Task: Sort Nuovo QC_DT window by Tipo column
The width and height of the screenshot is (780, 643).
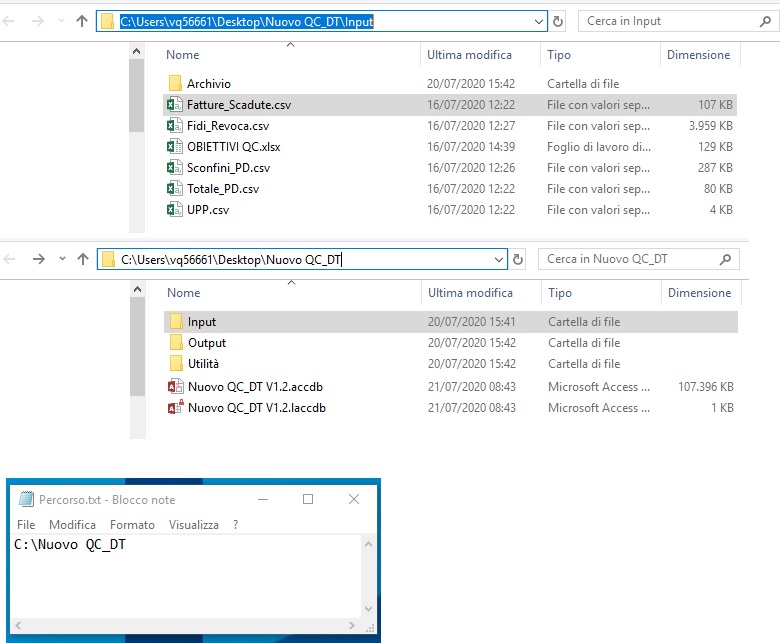Action: (x=560, y=292)
